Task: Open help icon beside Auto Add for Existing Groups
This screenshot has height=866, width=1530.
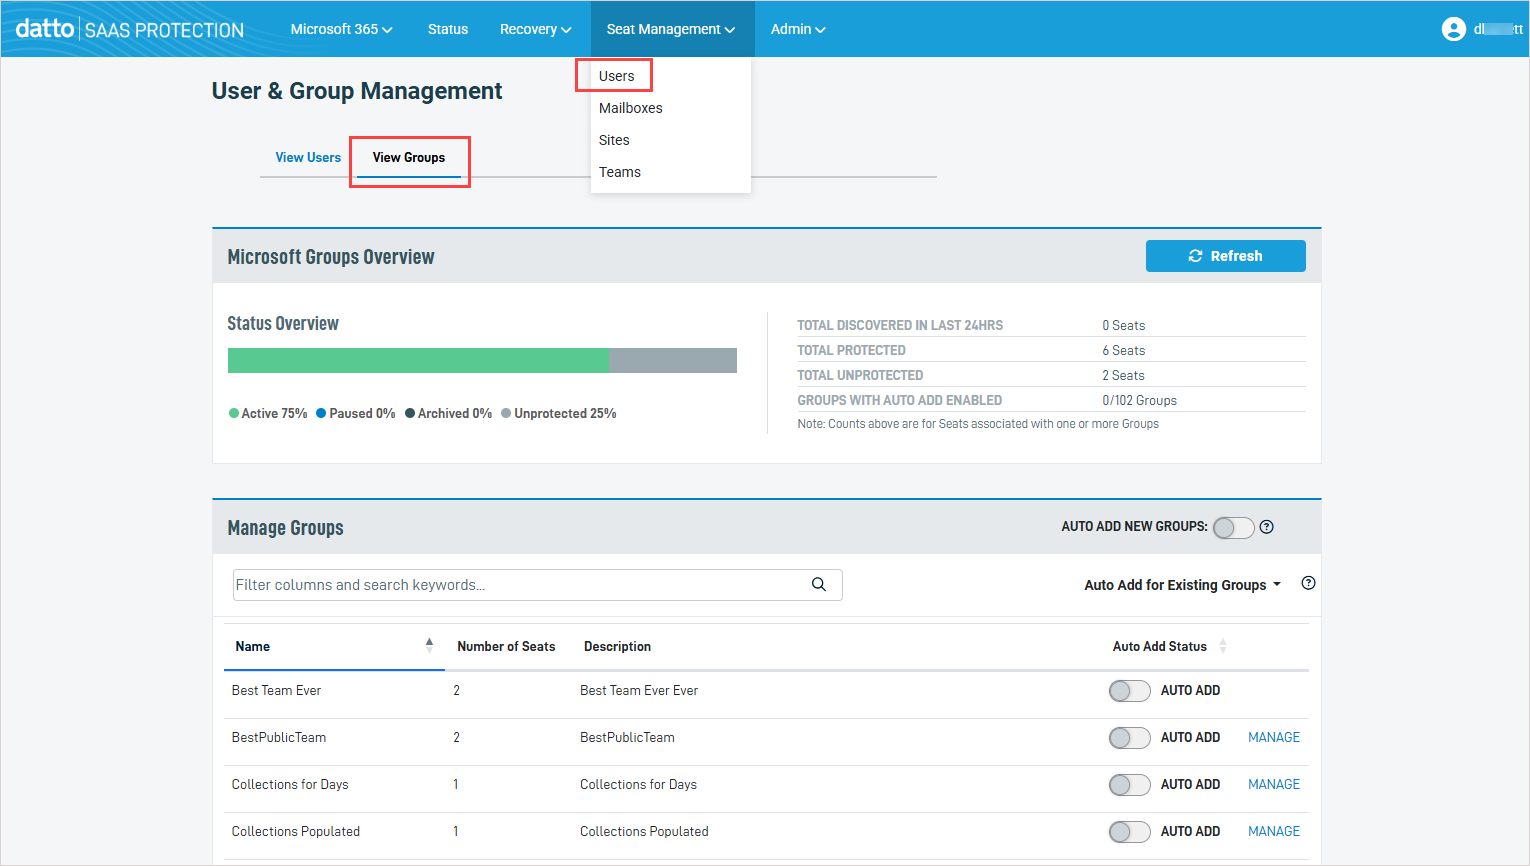Action: 1308,583
